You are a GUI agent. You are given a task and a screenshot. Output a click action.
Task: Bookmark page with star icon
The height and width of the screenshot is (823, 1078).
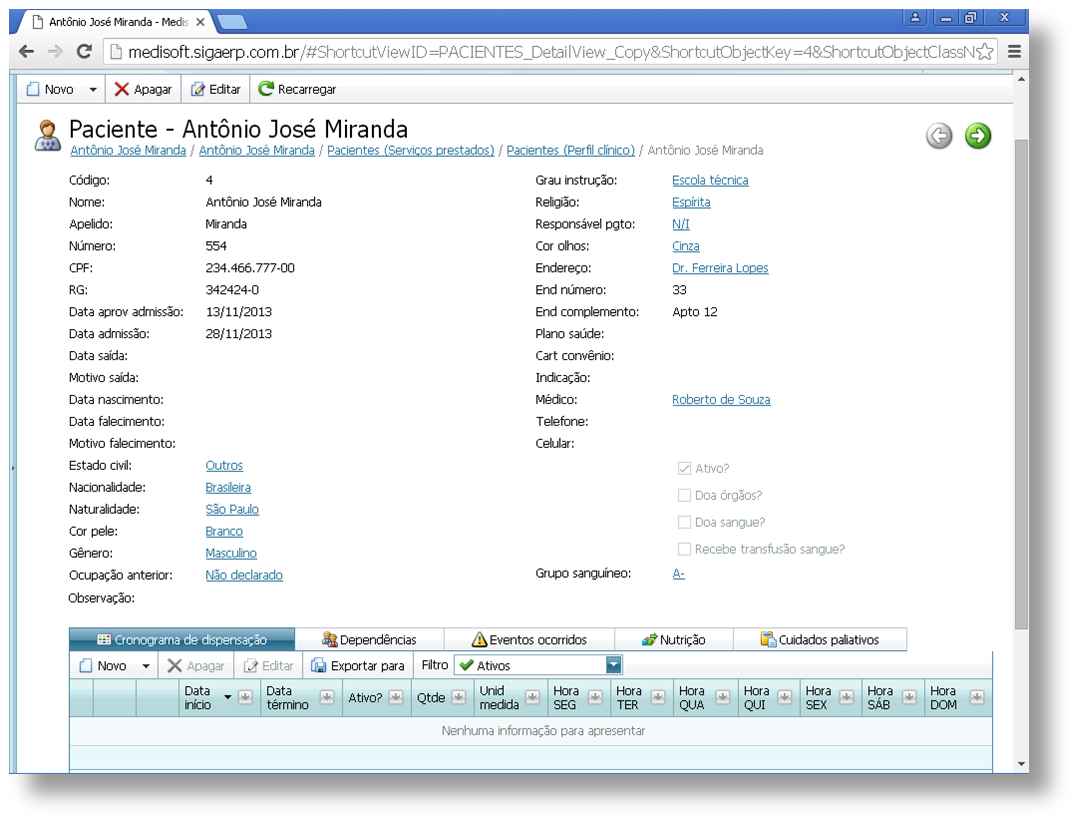984,52
